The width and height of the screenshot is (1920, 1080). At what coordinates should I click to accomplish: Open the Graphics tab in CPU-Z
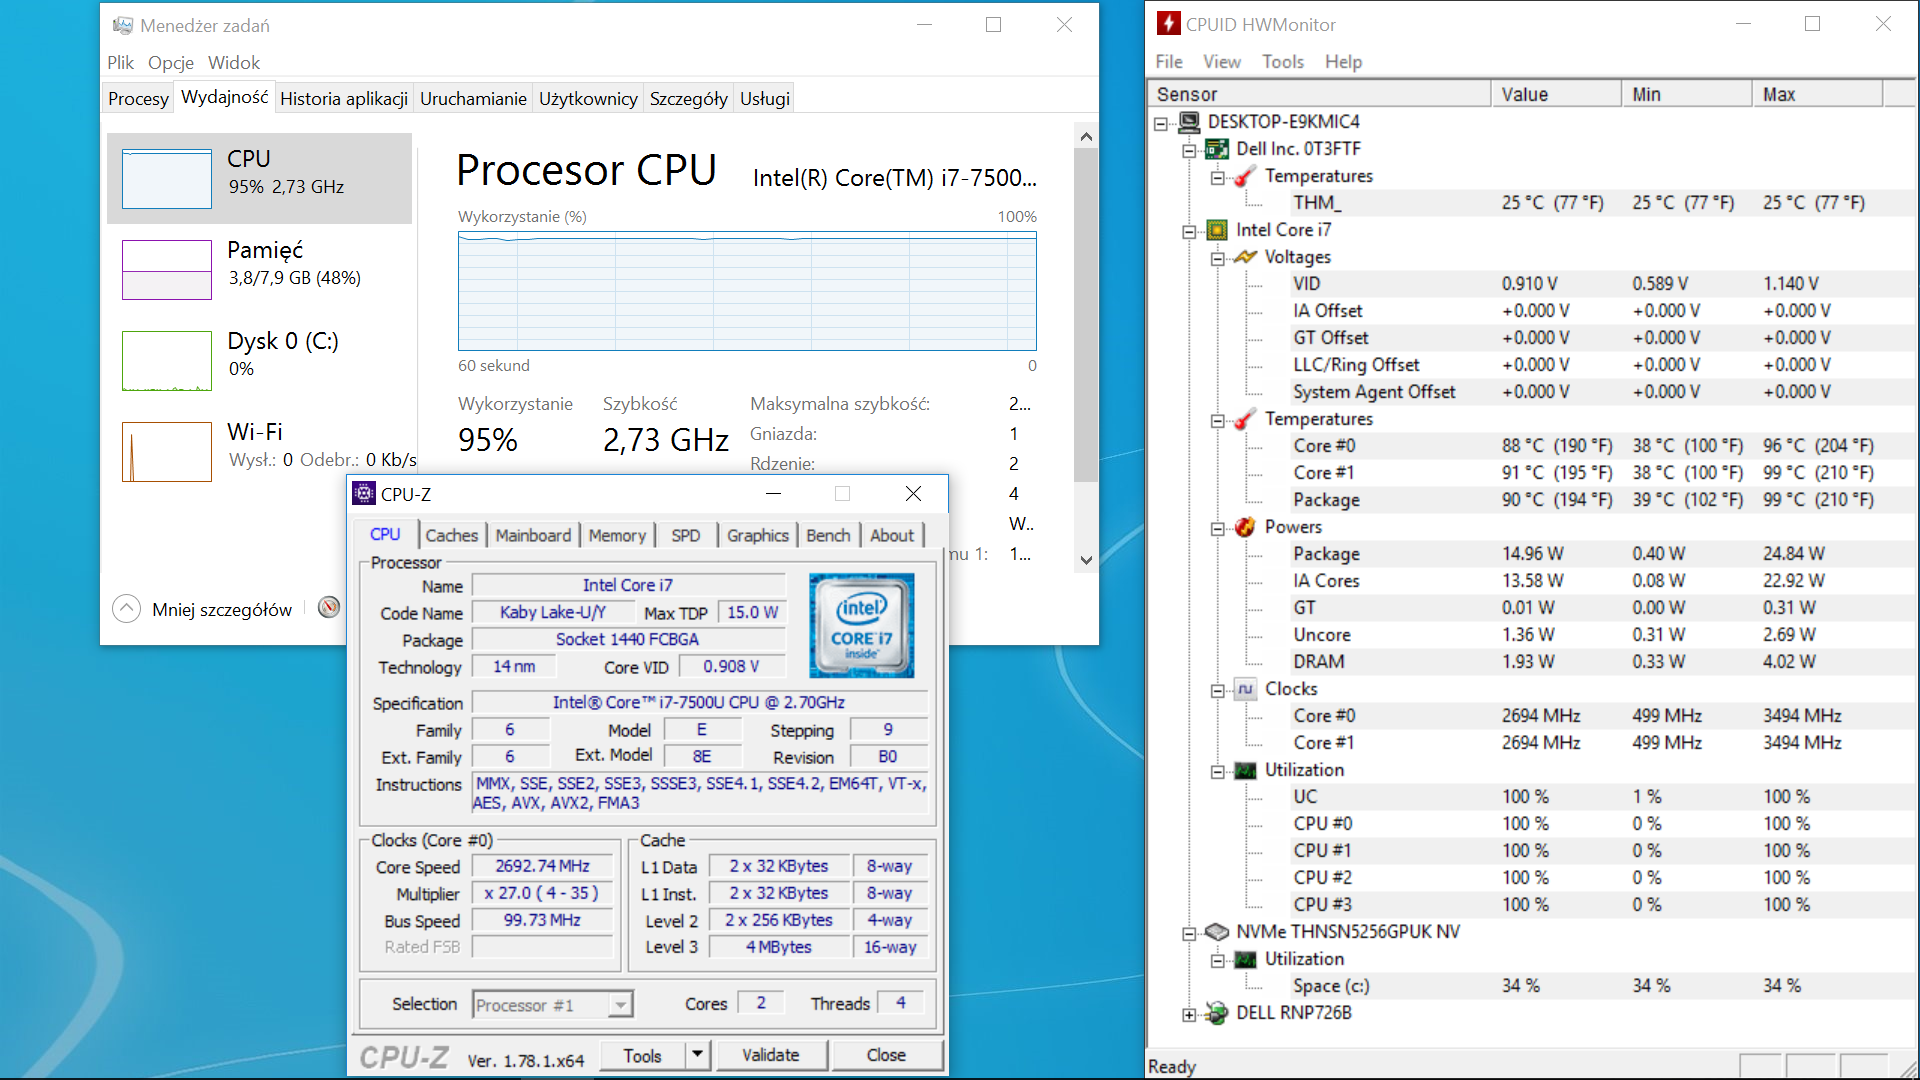click(758, 535)
